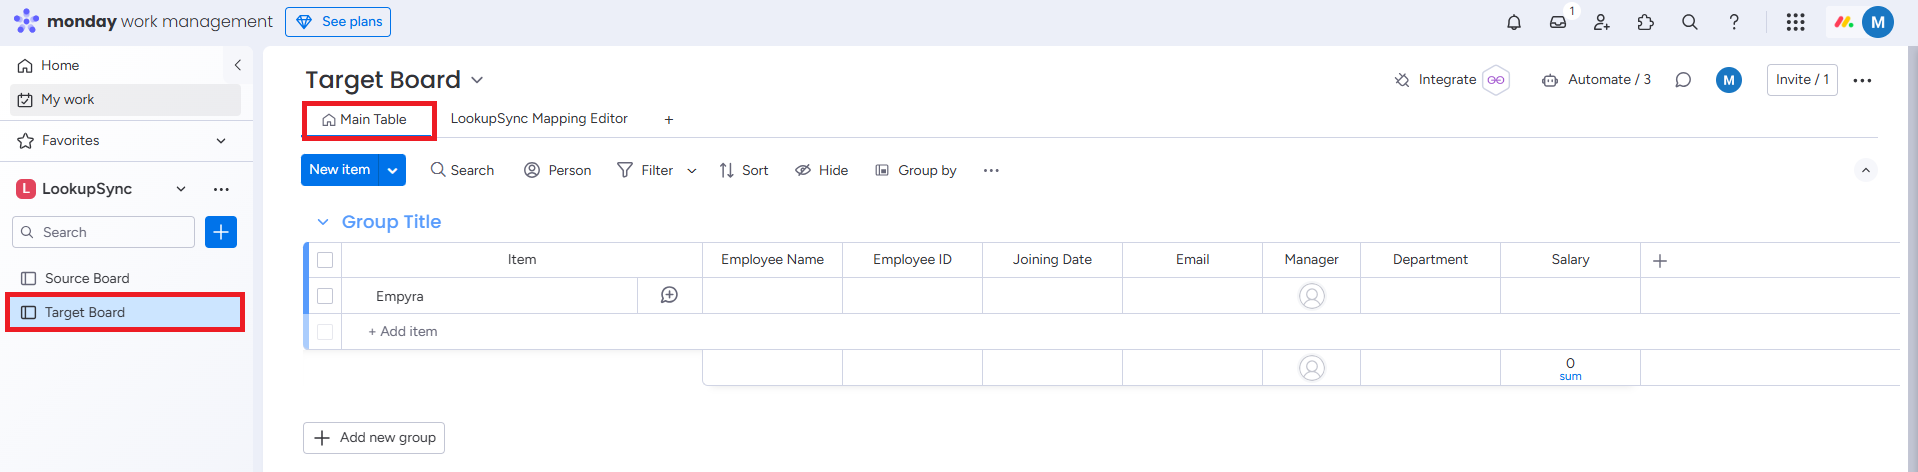Open My work in the sidebar

(125, 99)
